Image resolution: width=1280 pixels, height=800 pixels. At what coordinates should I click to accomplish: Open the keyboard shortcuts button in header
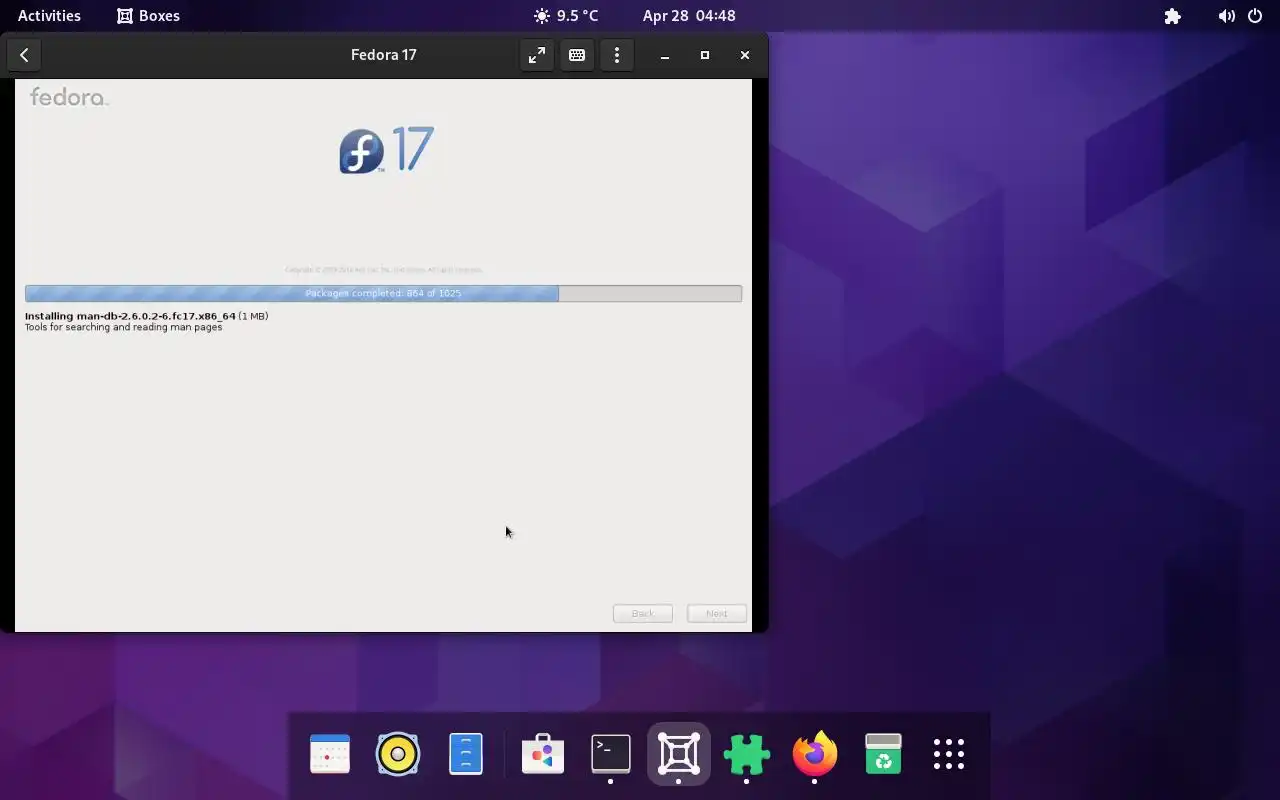coord(577,55)
